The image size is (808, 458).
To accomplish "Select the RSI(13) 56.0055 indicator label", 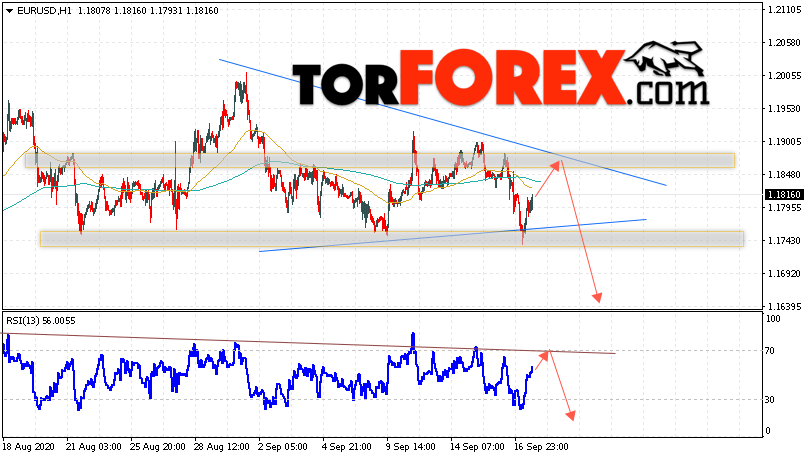I will coord(41,321).
